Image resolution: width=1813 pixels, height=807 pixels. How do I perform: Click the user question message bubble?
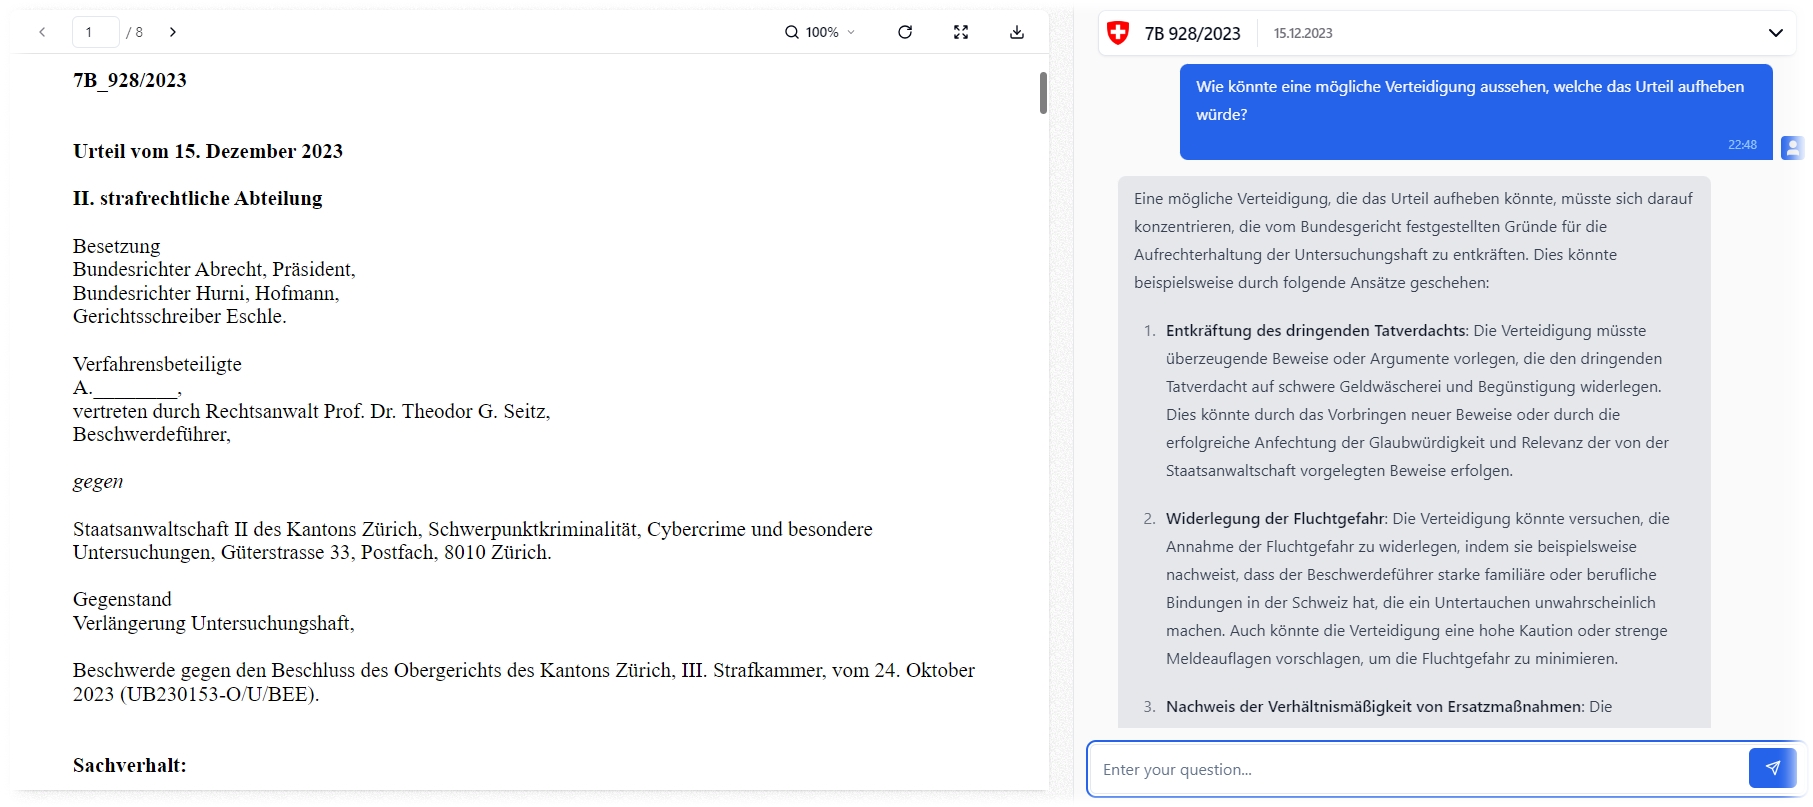coord(1476,111)
